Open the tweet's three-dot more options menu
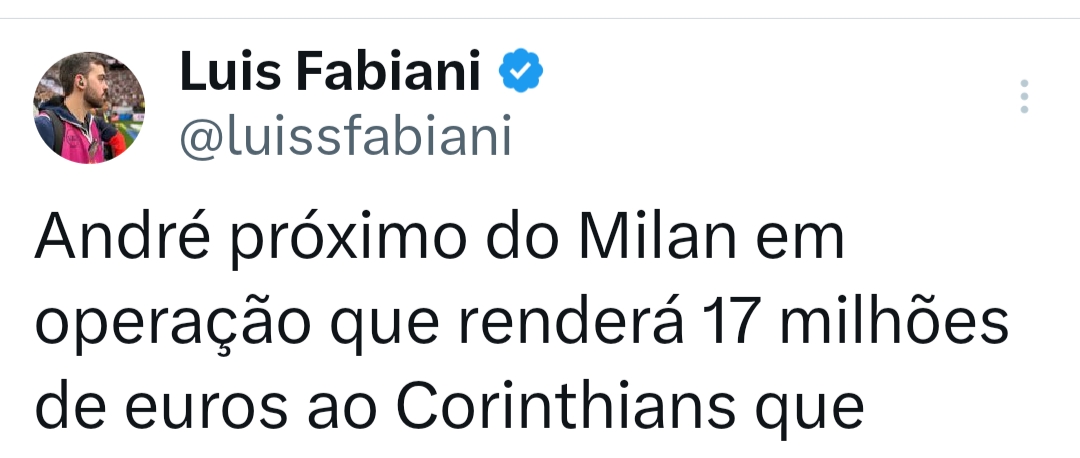 pos(1023,96)
